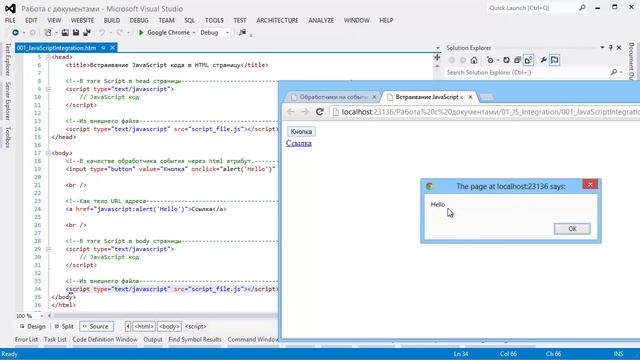
Task: Click Pending Changes Filter icon in Solution Explorer
Action: [489, 60]
